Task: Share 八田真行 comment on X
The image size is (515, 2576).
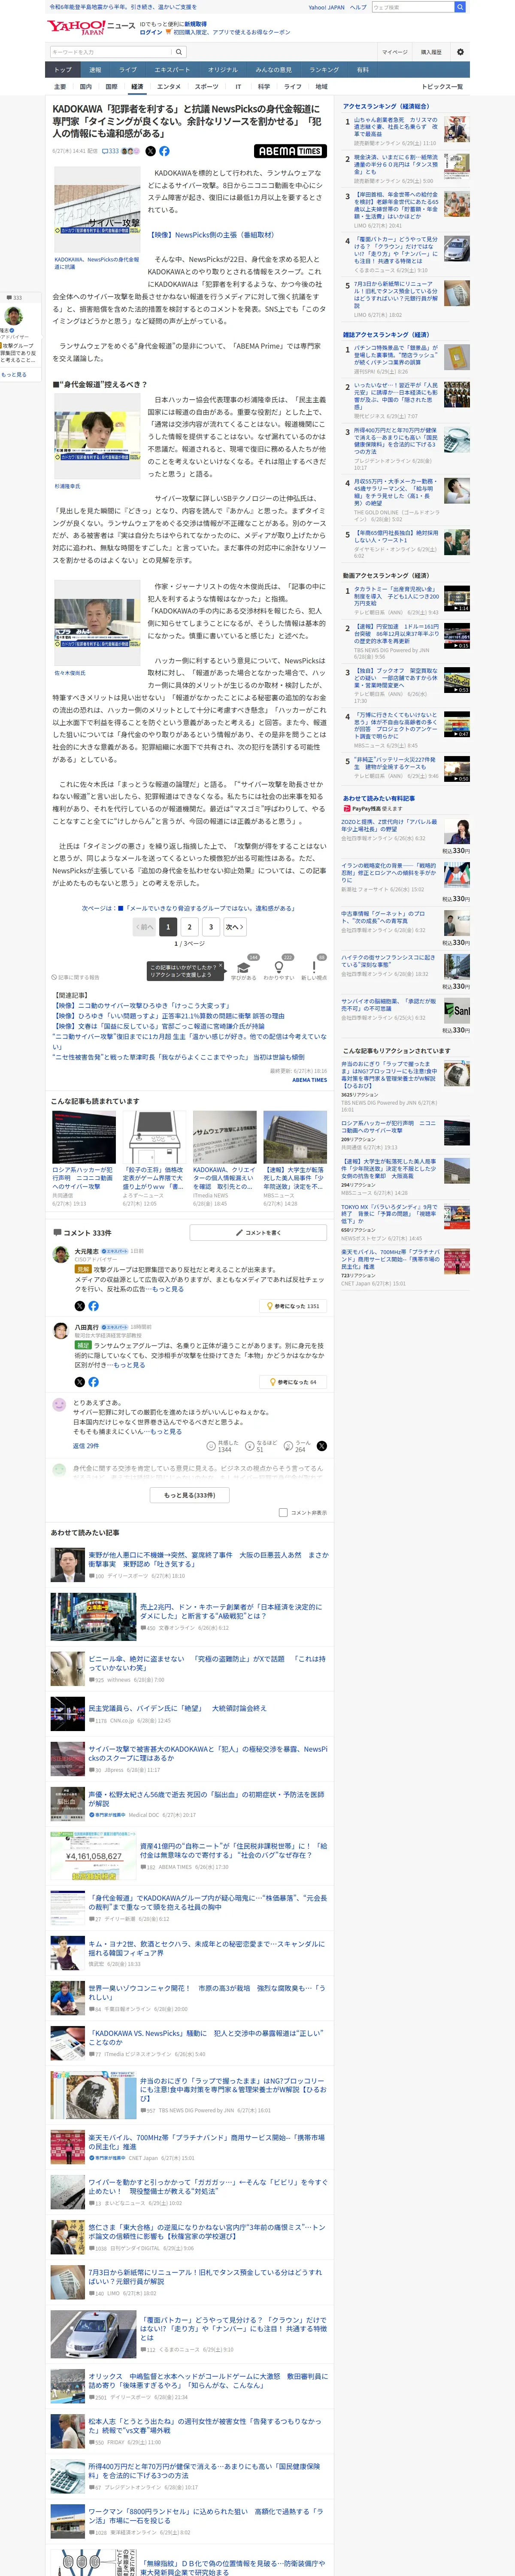Action: tap(80, 1381)
